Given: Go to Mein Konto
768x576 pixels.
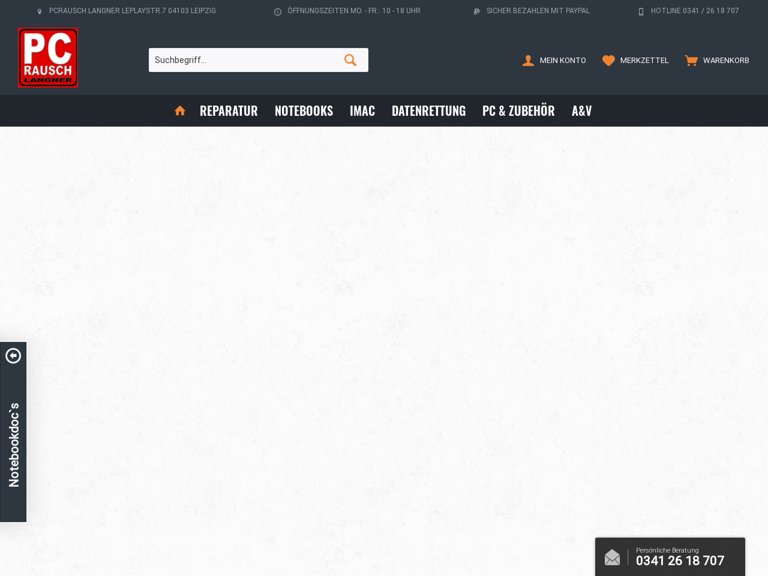Looking at the screenshot, I should (x=554, y=60).
